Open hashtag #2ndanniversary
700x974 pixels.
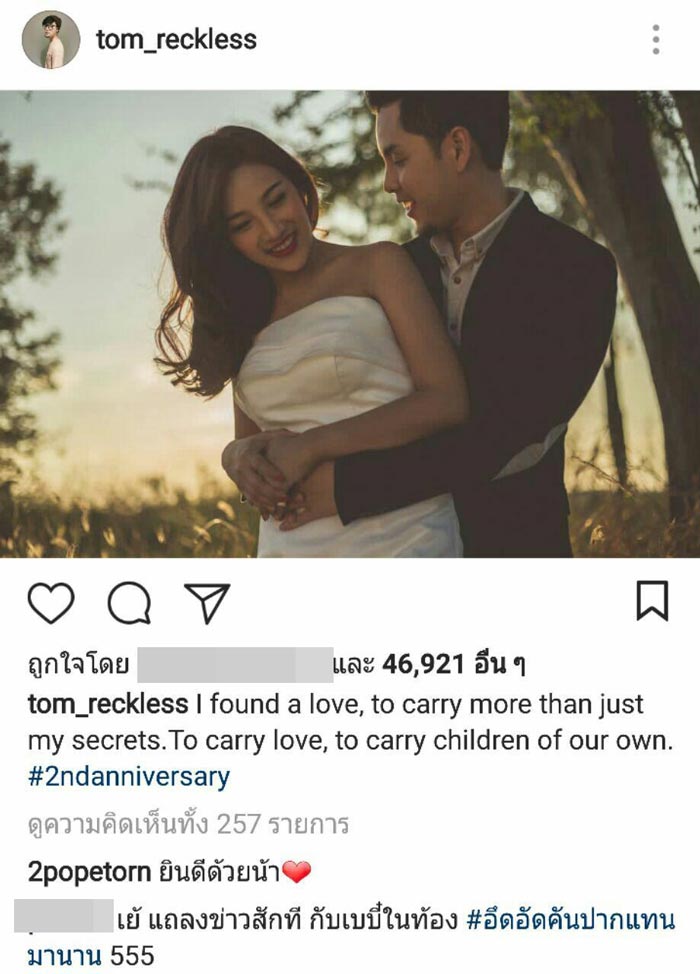coord(129,777)
